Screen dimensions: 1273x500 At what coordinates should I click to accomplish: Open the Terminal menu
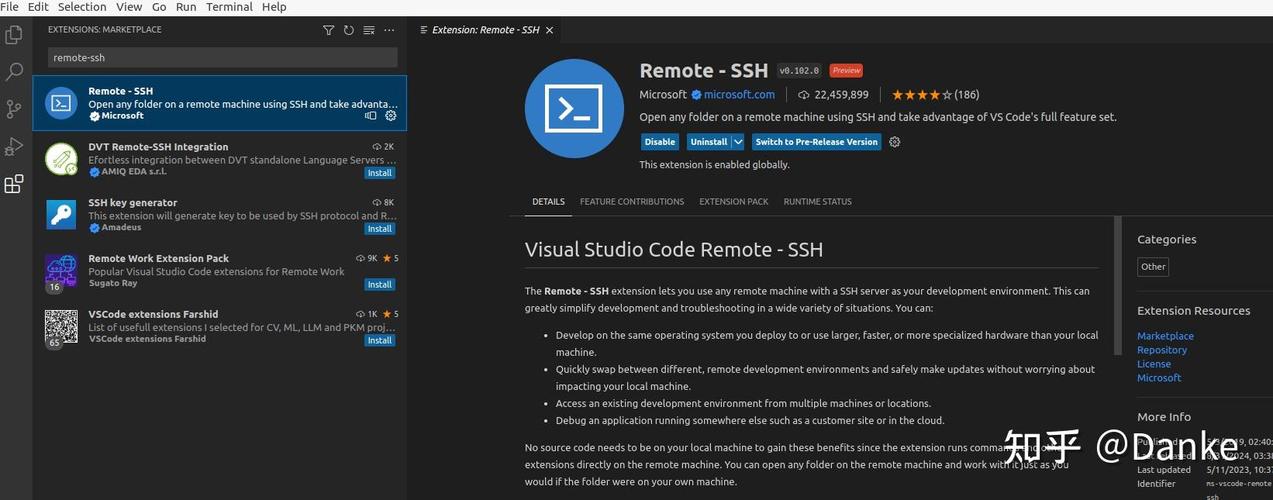(x=229, y=7)
